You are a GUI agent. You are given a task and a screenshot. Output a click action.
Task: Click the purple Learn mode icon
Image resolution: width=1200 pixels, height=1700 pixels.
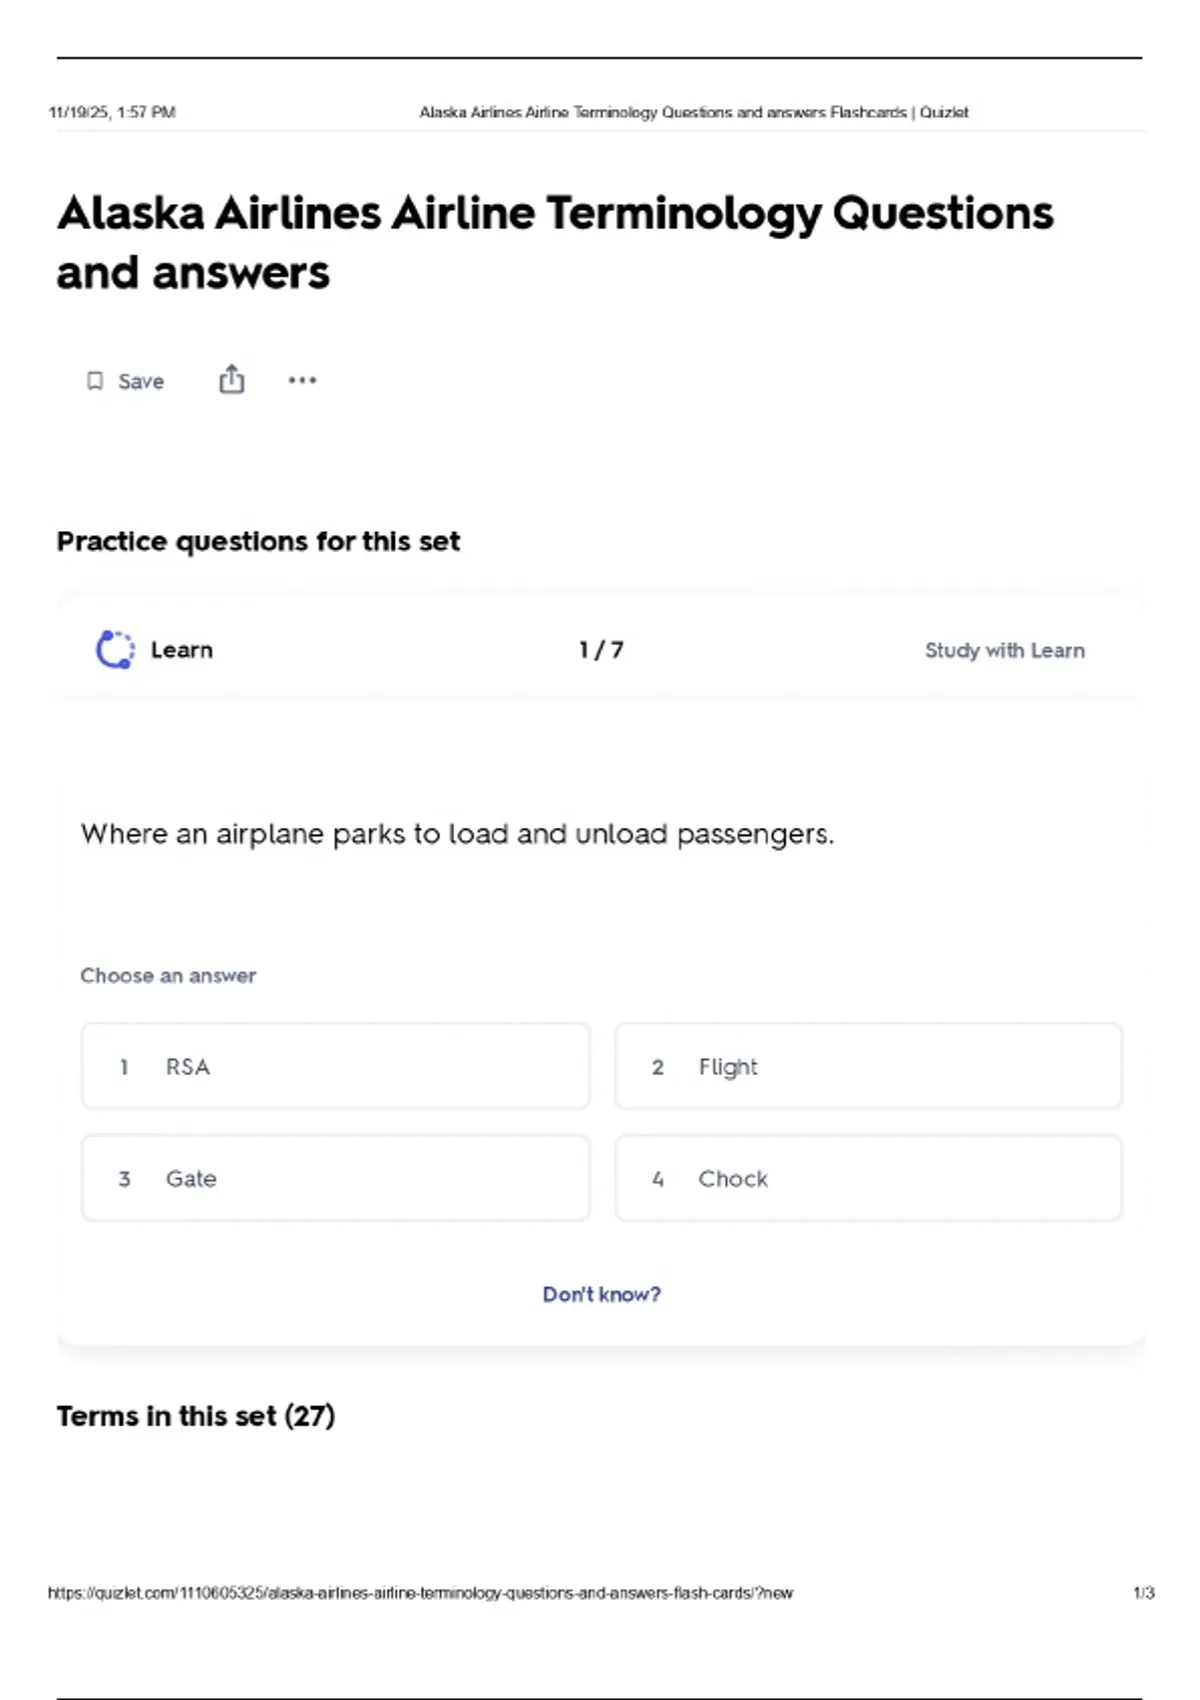point(115,650)
